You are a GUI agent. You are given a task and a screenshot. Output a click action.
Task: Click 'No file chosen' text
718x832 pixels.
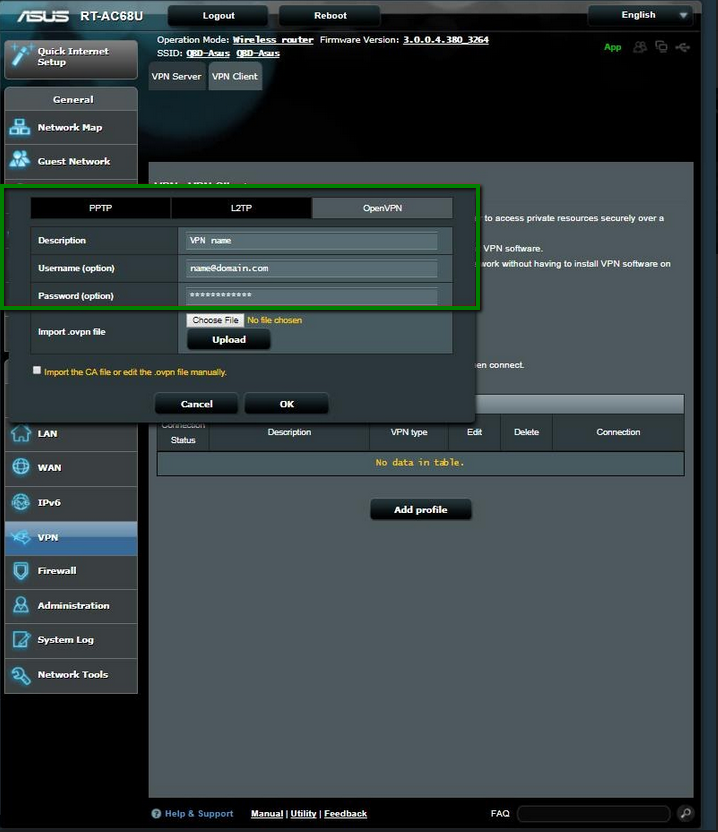click(x=274, y=320)
